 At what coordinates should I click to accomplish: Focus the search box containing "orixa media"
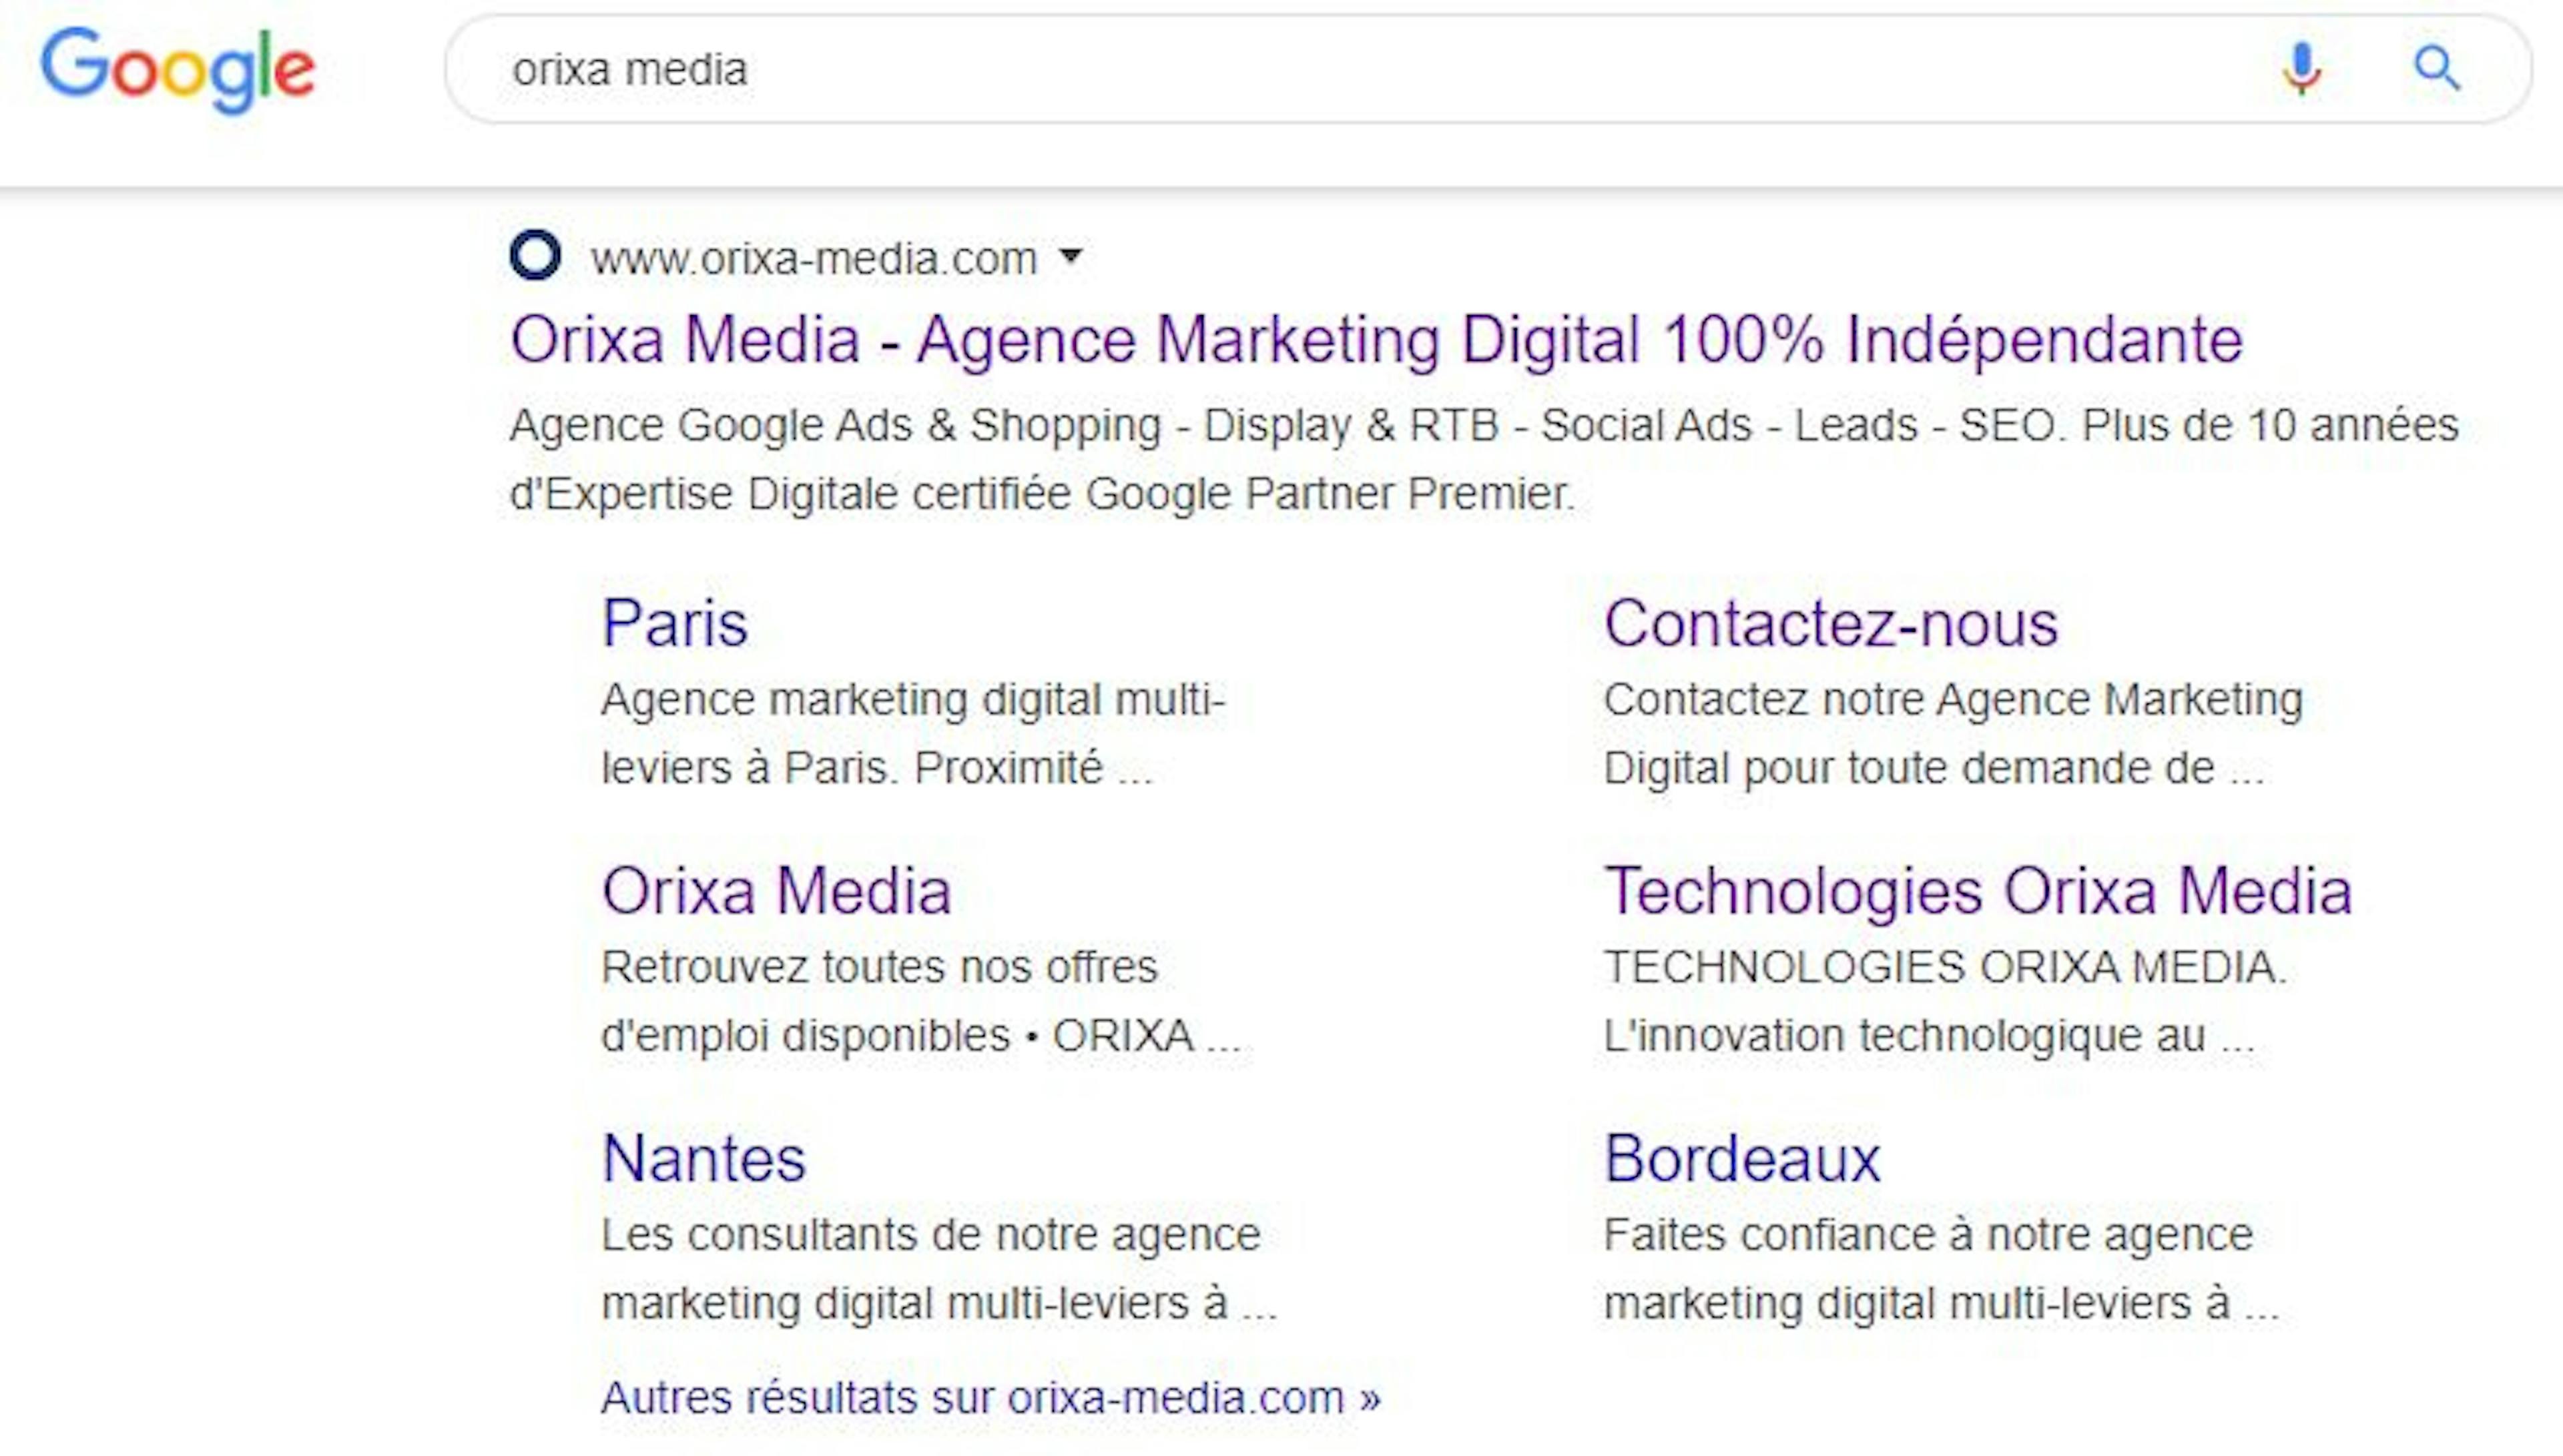coord(1300,69)
